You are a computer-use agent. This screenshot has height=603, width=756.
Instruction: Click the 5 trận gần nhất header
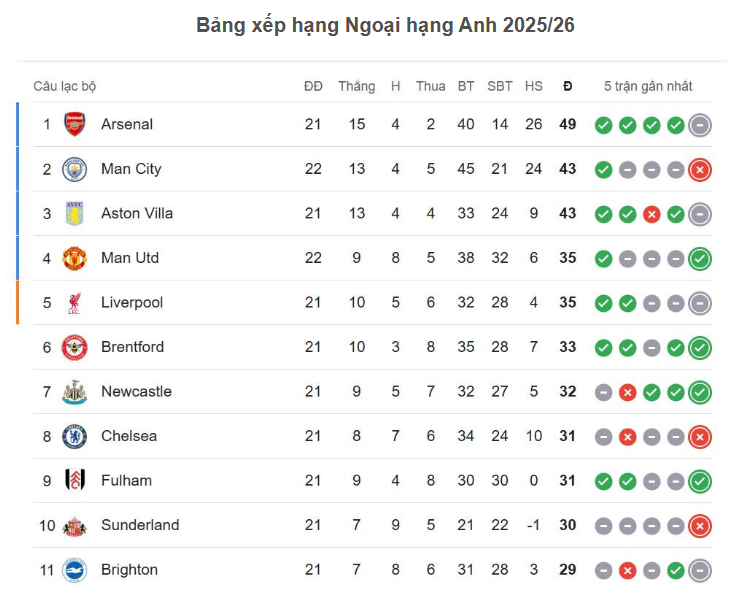tap(648, 87)
